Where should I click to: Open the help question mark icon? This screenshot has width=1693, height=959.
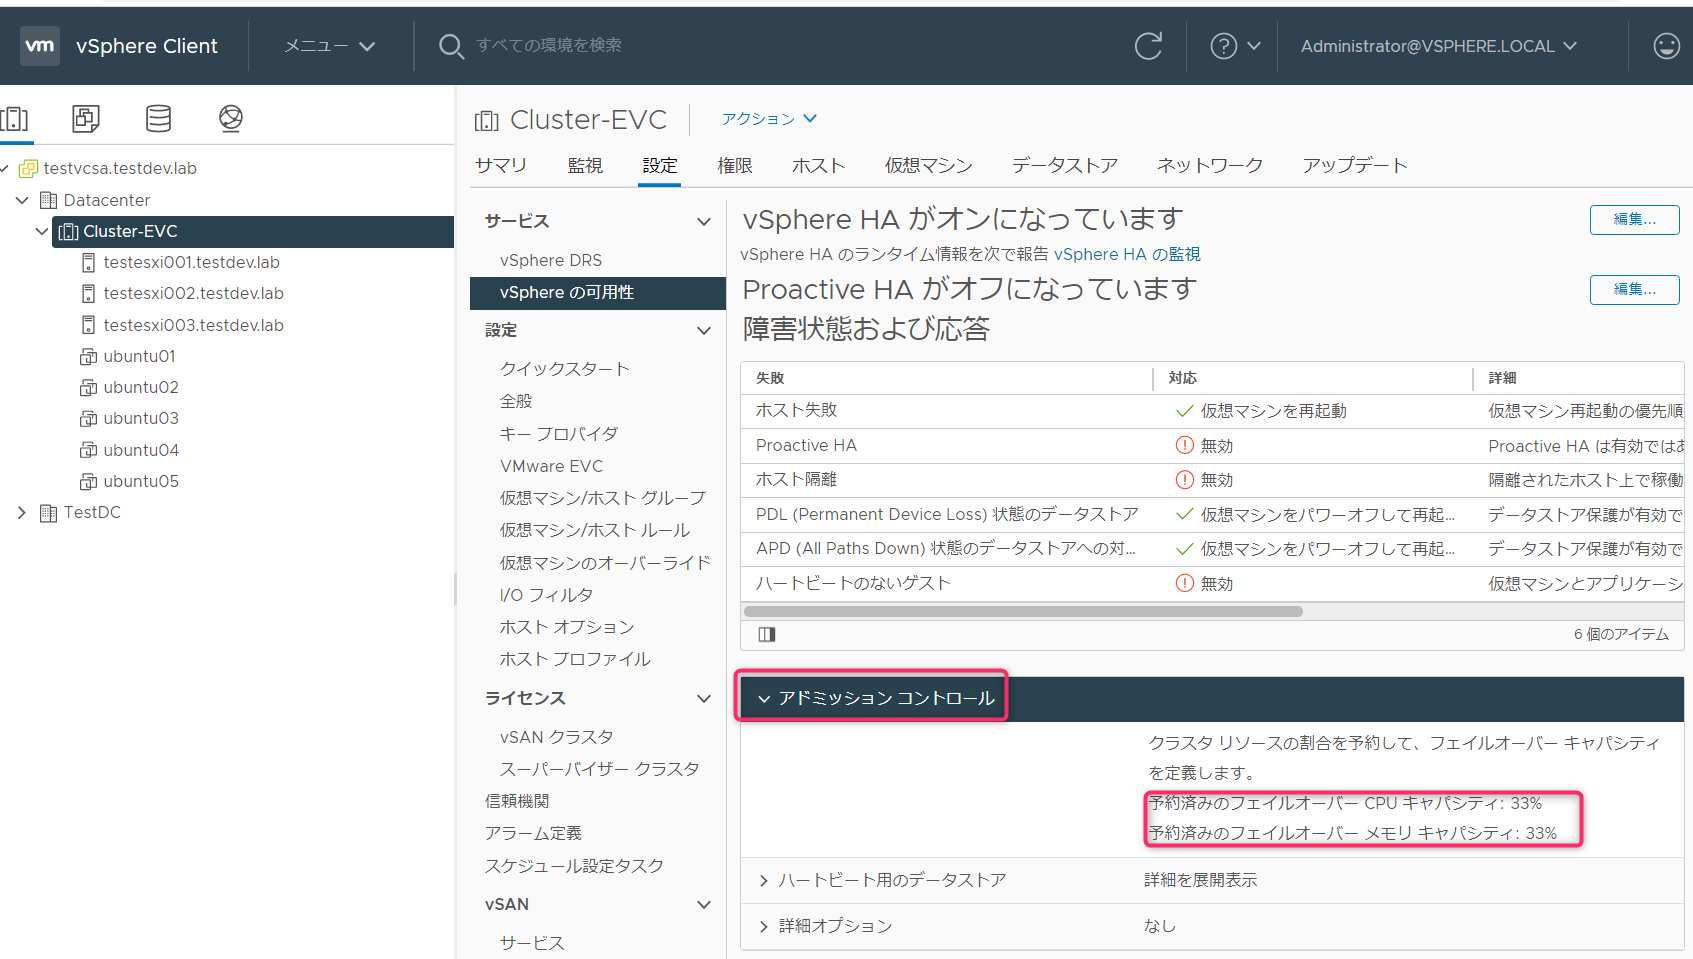(x=1224, y=46)
